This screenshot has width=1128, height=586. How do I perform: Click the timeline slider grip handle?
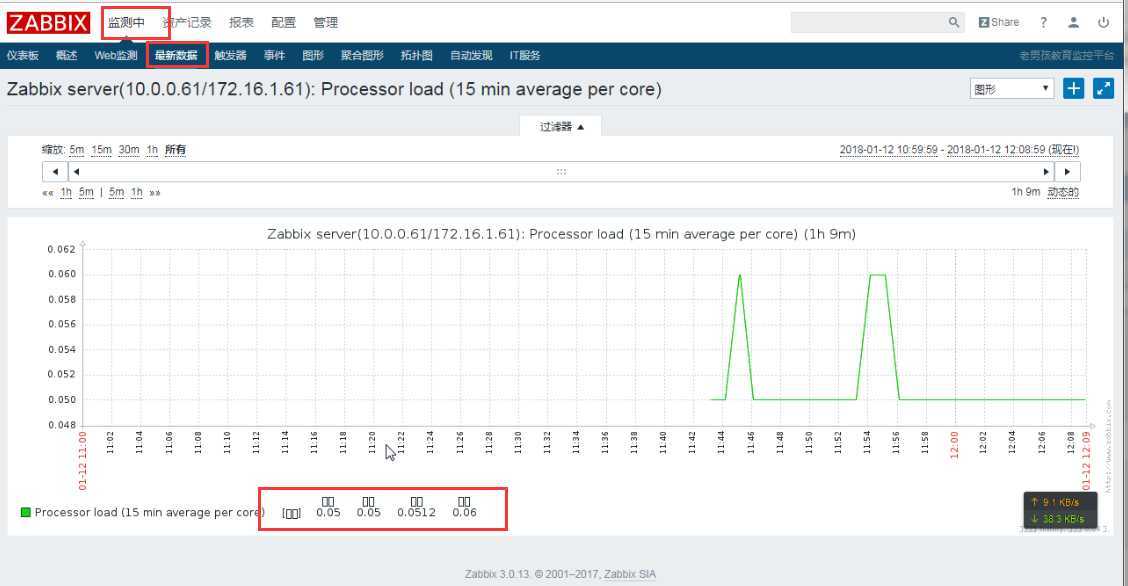(561, 172)
